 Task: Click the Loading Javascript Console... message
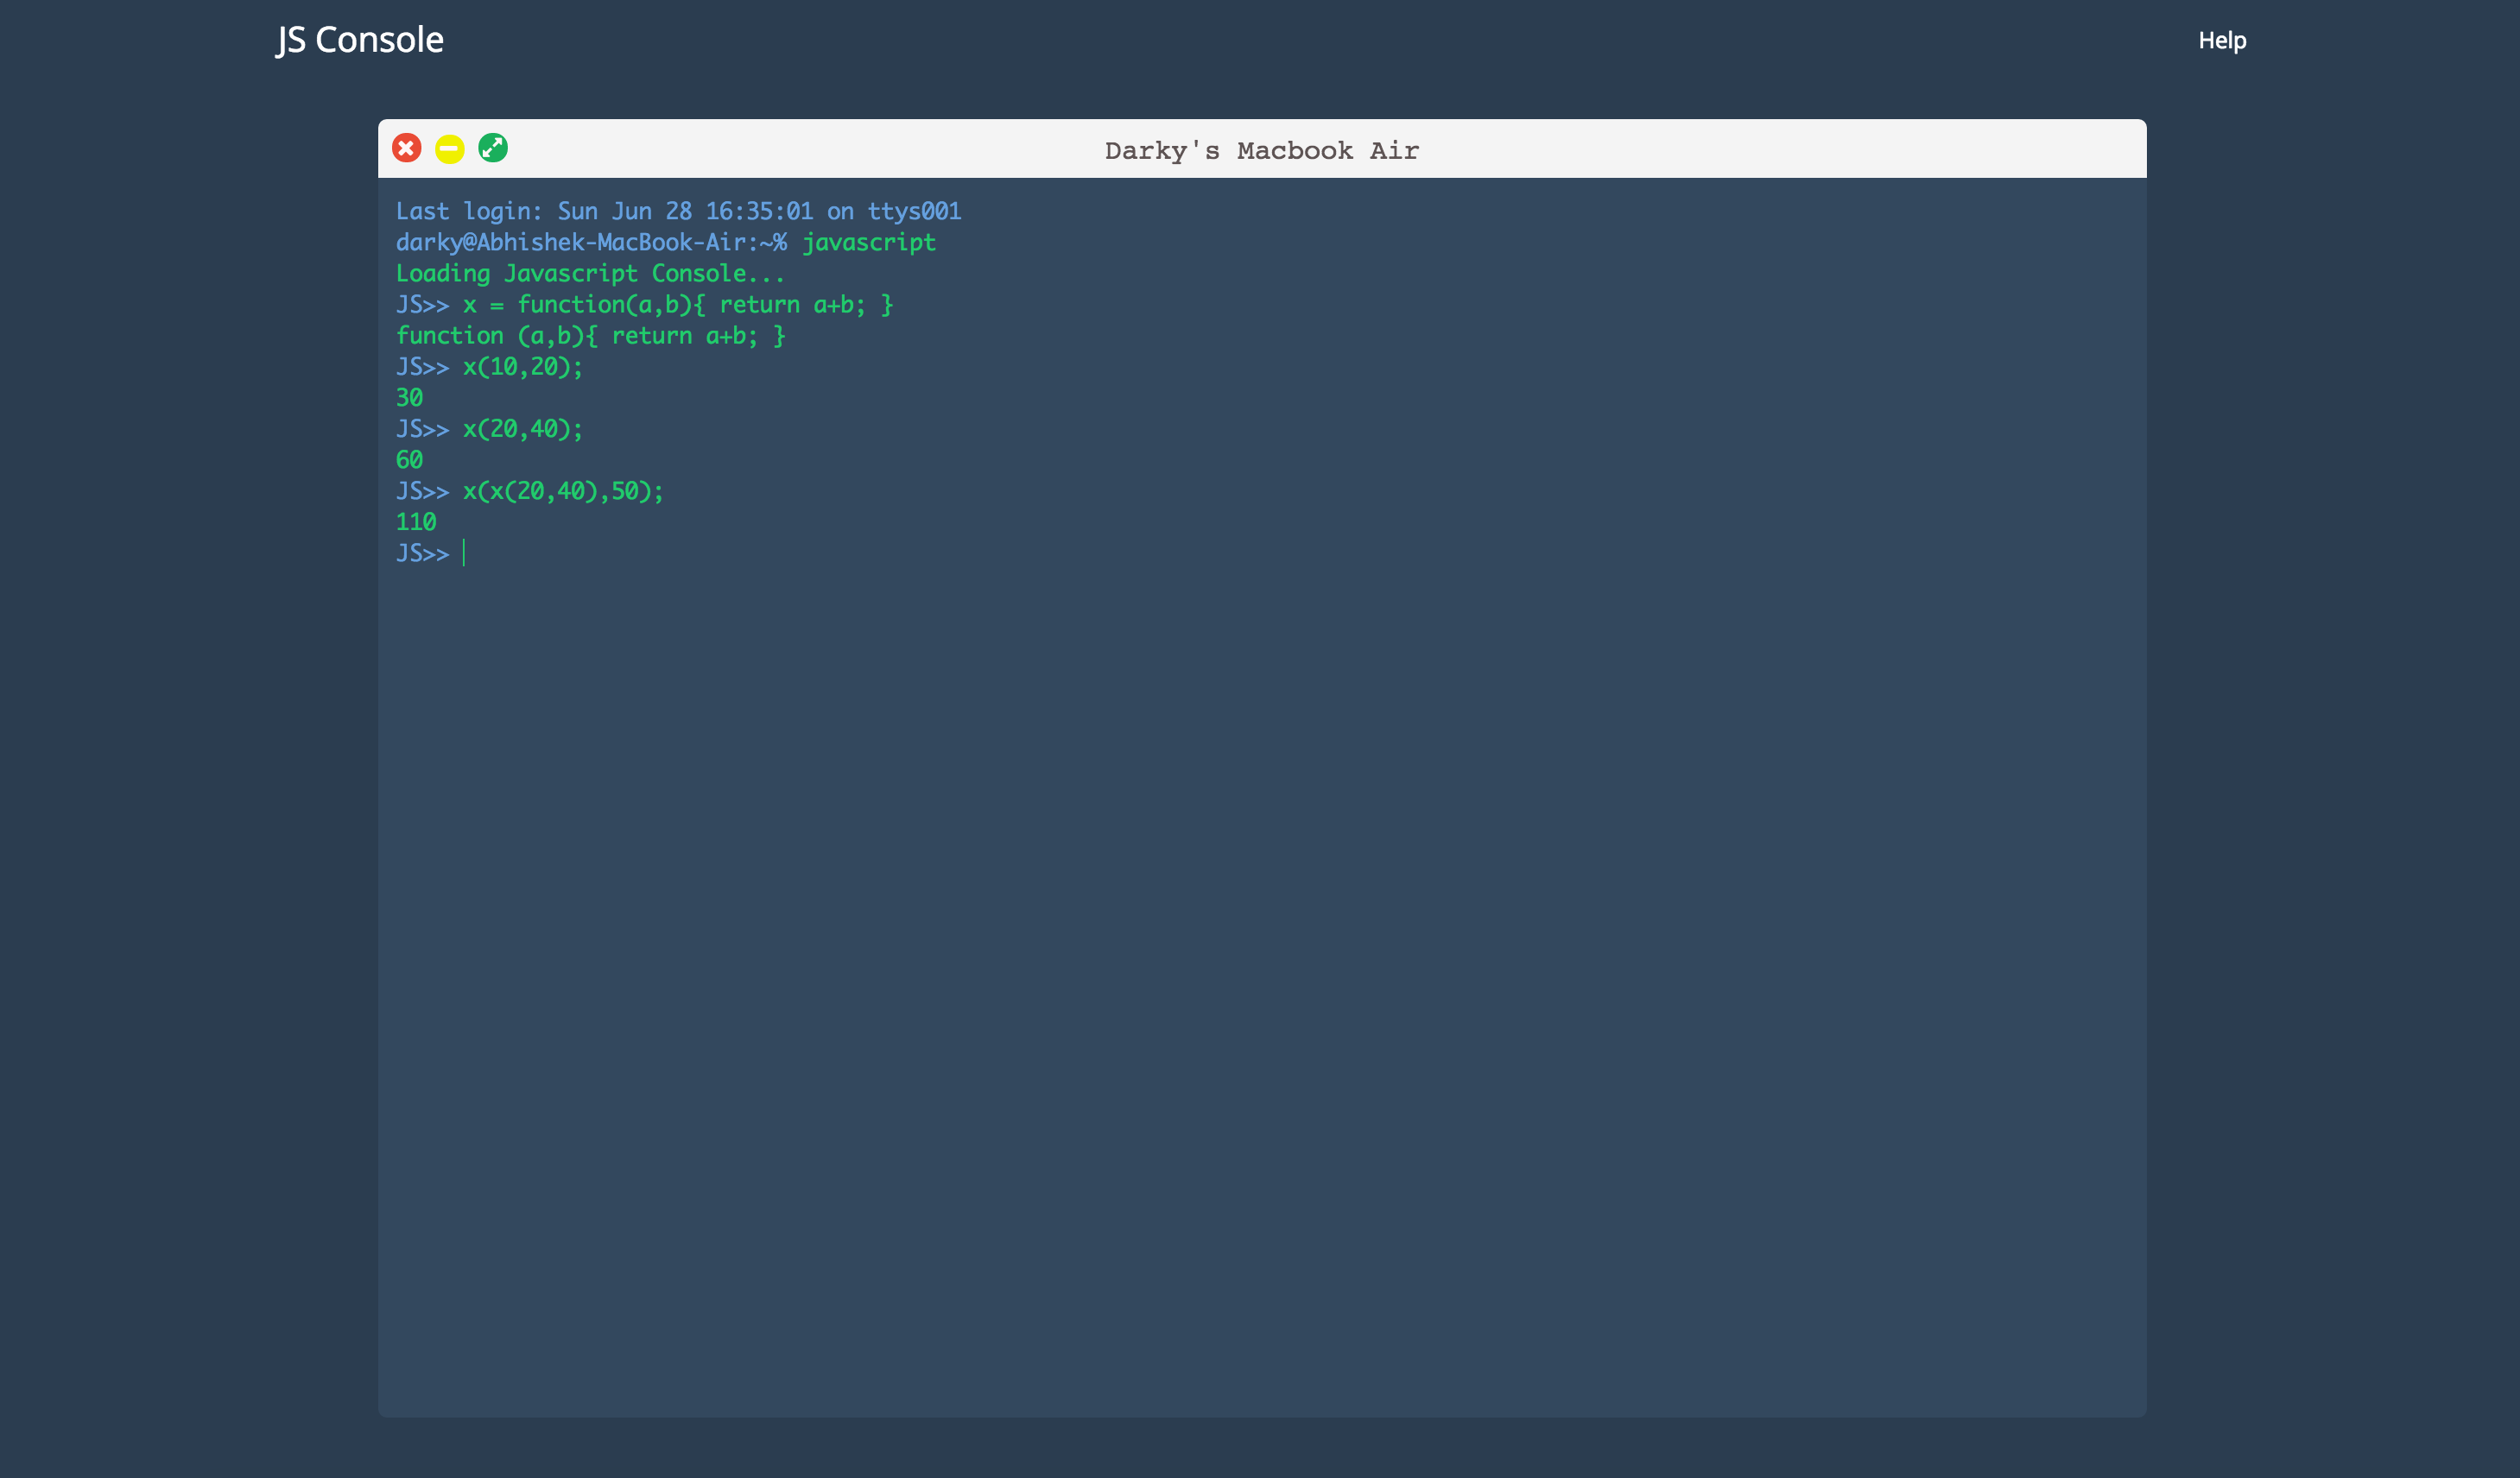pyautogui.click(x=590, y=273)
